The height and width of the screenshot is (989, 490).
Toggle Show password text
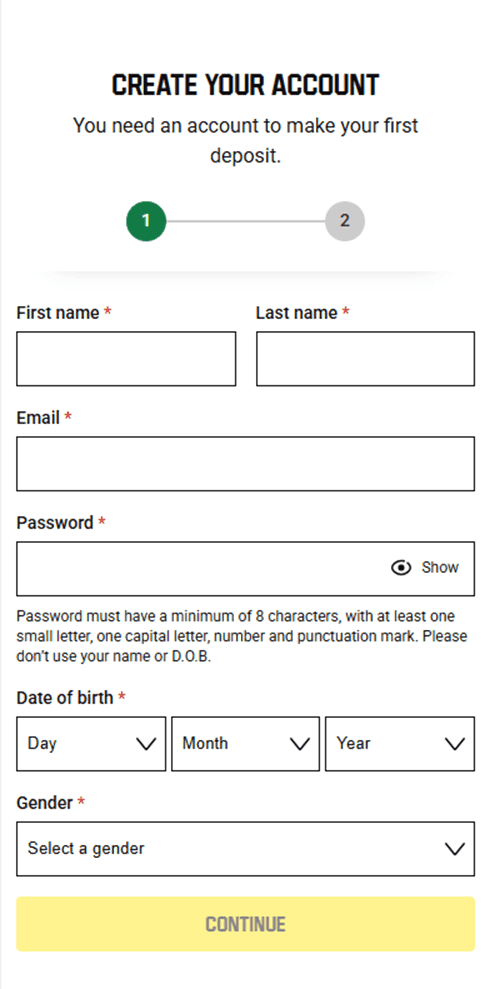(440, 568)
